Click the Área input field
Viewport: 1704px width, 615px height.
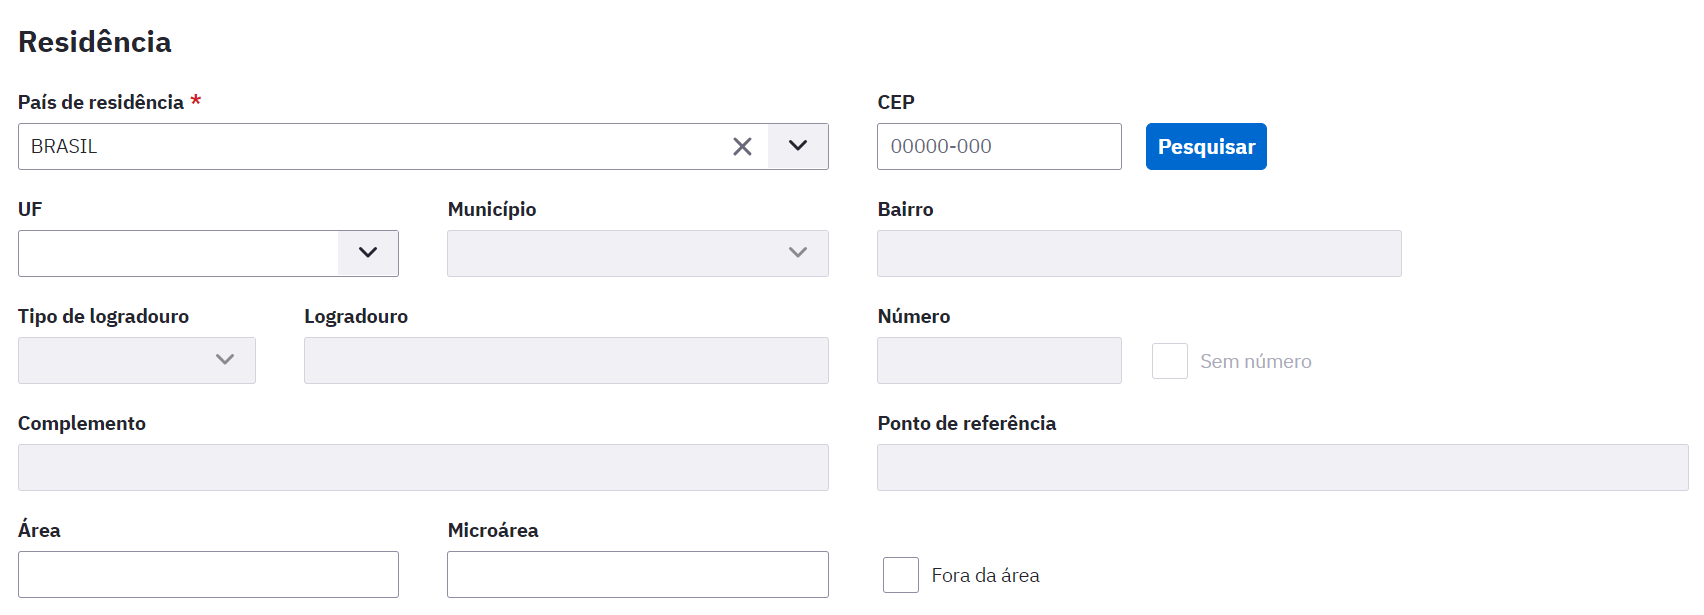tap(208, 574)
